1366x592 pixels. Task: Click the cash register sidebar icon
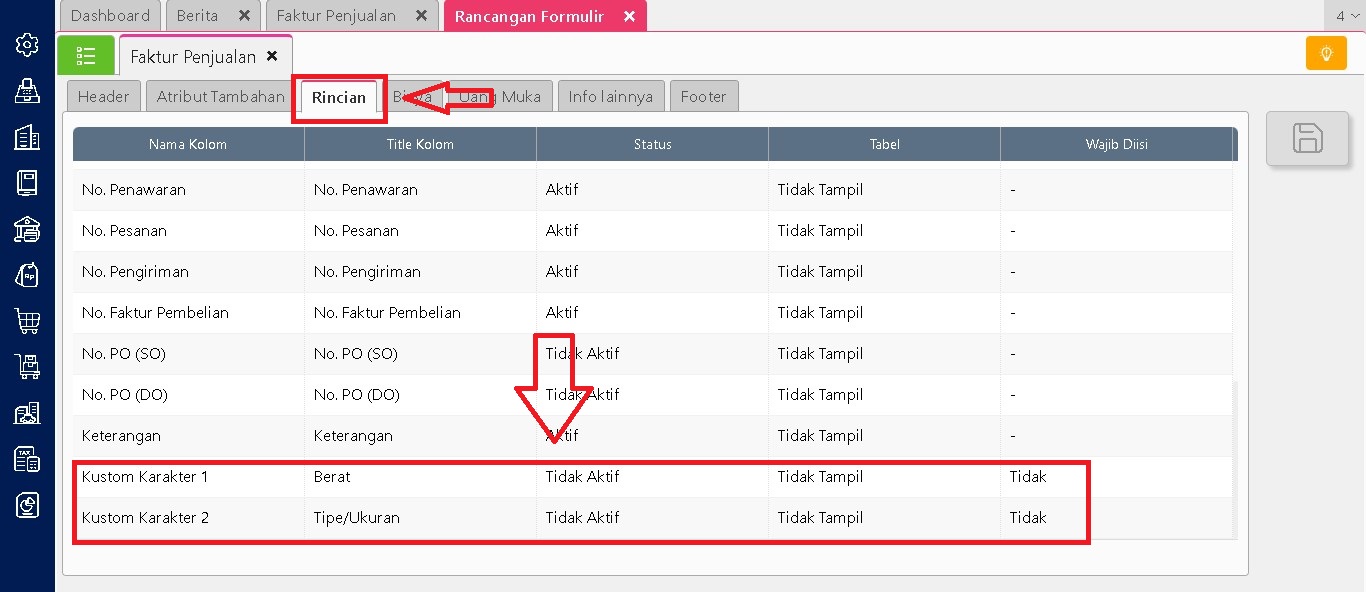27,91
